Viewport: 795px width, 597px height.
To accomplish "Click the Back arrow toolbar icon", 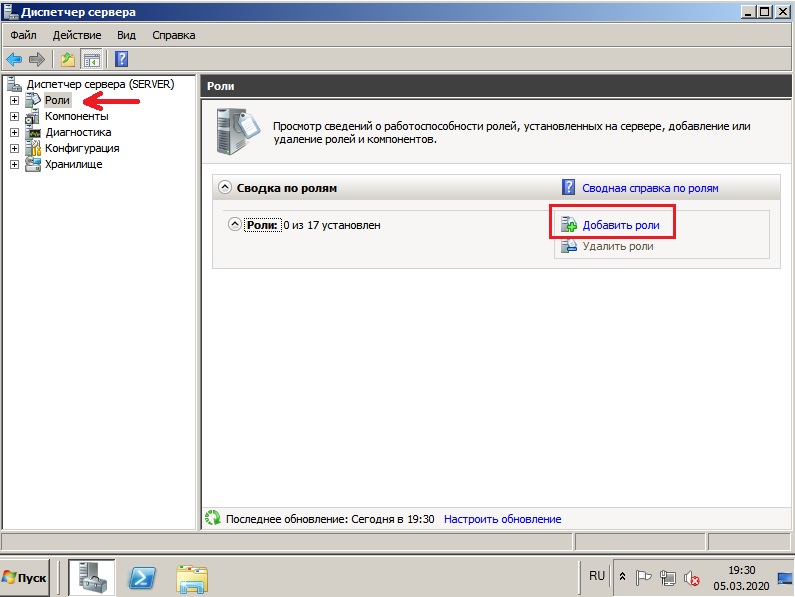I will point(14,60).
